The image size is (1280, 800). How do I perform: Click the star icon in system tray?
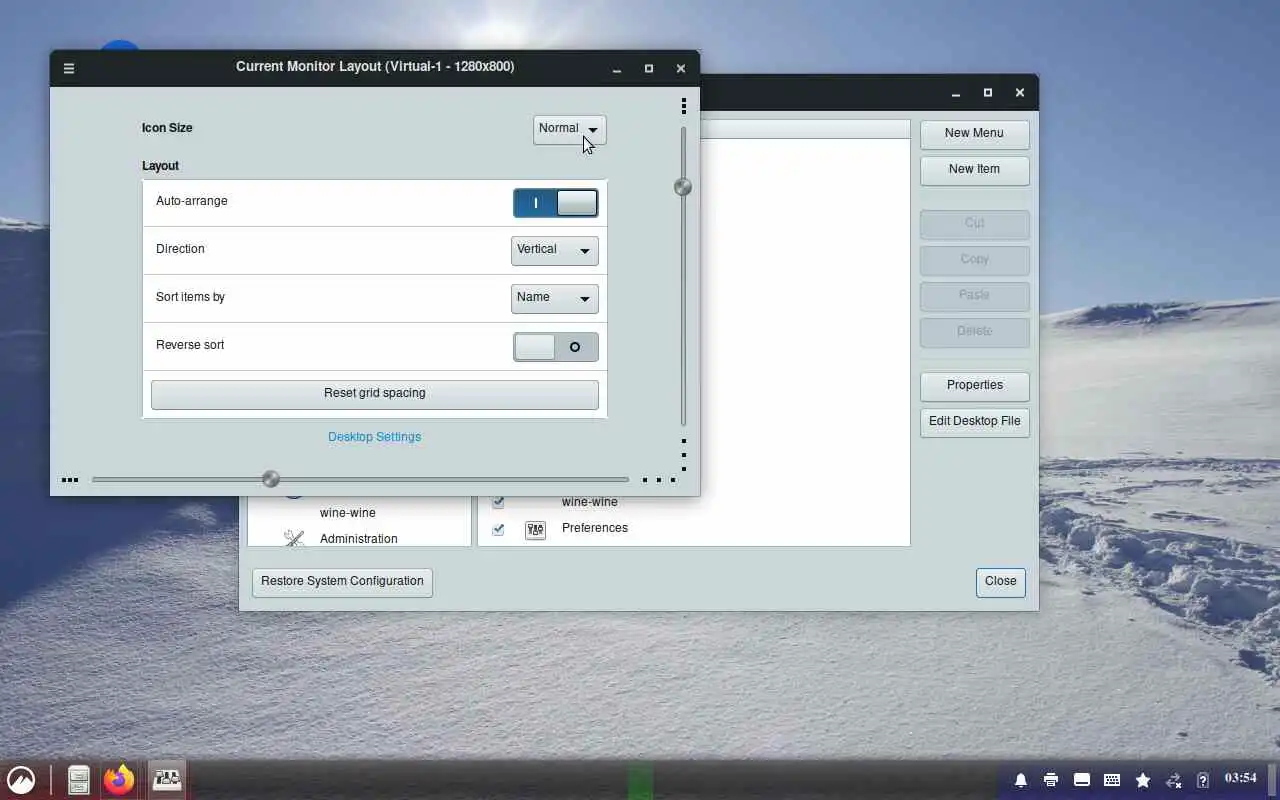[x=1143, y=780]
